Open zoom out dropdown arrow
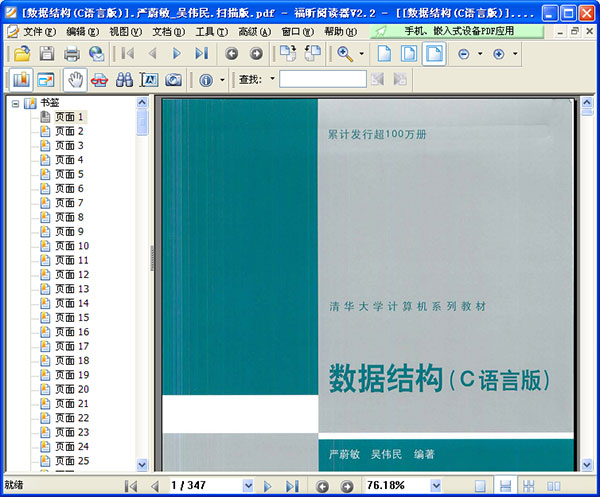This screenshot has width=600, height=497. 480,54
